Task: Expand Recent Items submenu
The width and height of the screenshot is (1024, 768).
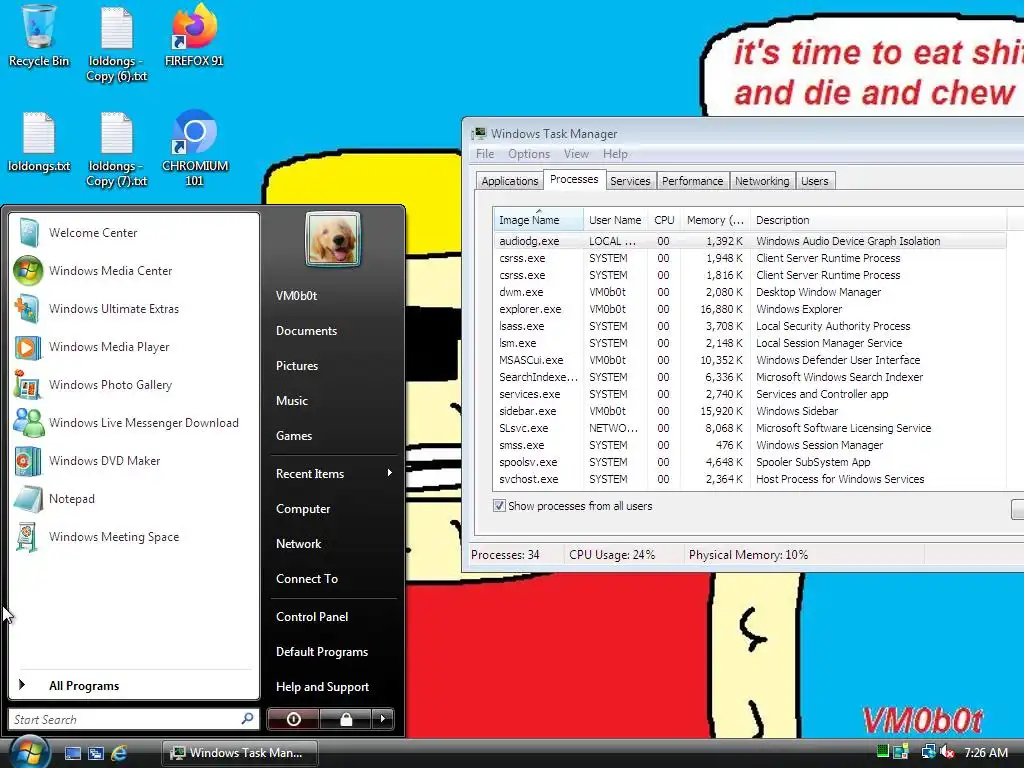Action: (333, 473)
